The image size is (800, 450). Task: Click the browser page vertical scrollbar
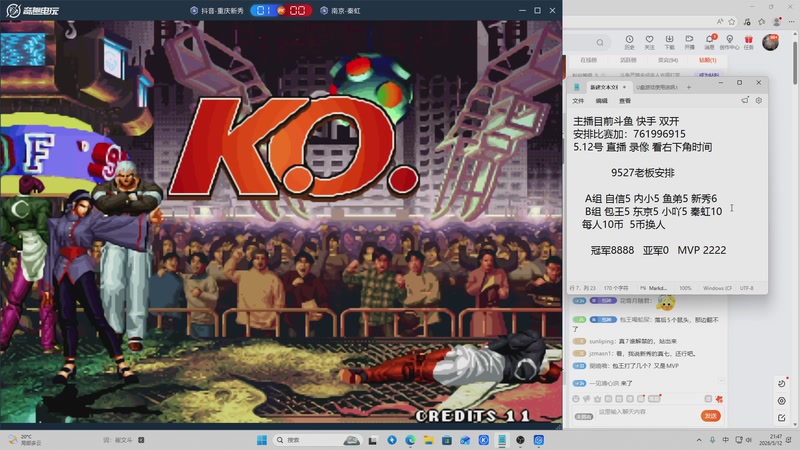pos(795,230)
